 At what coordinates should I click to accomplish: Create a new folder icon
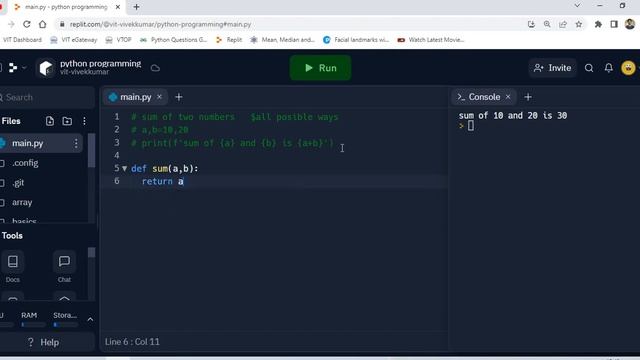pyautogui.click(x=67, y=121)
